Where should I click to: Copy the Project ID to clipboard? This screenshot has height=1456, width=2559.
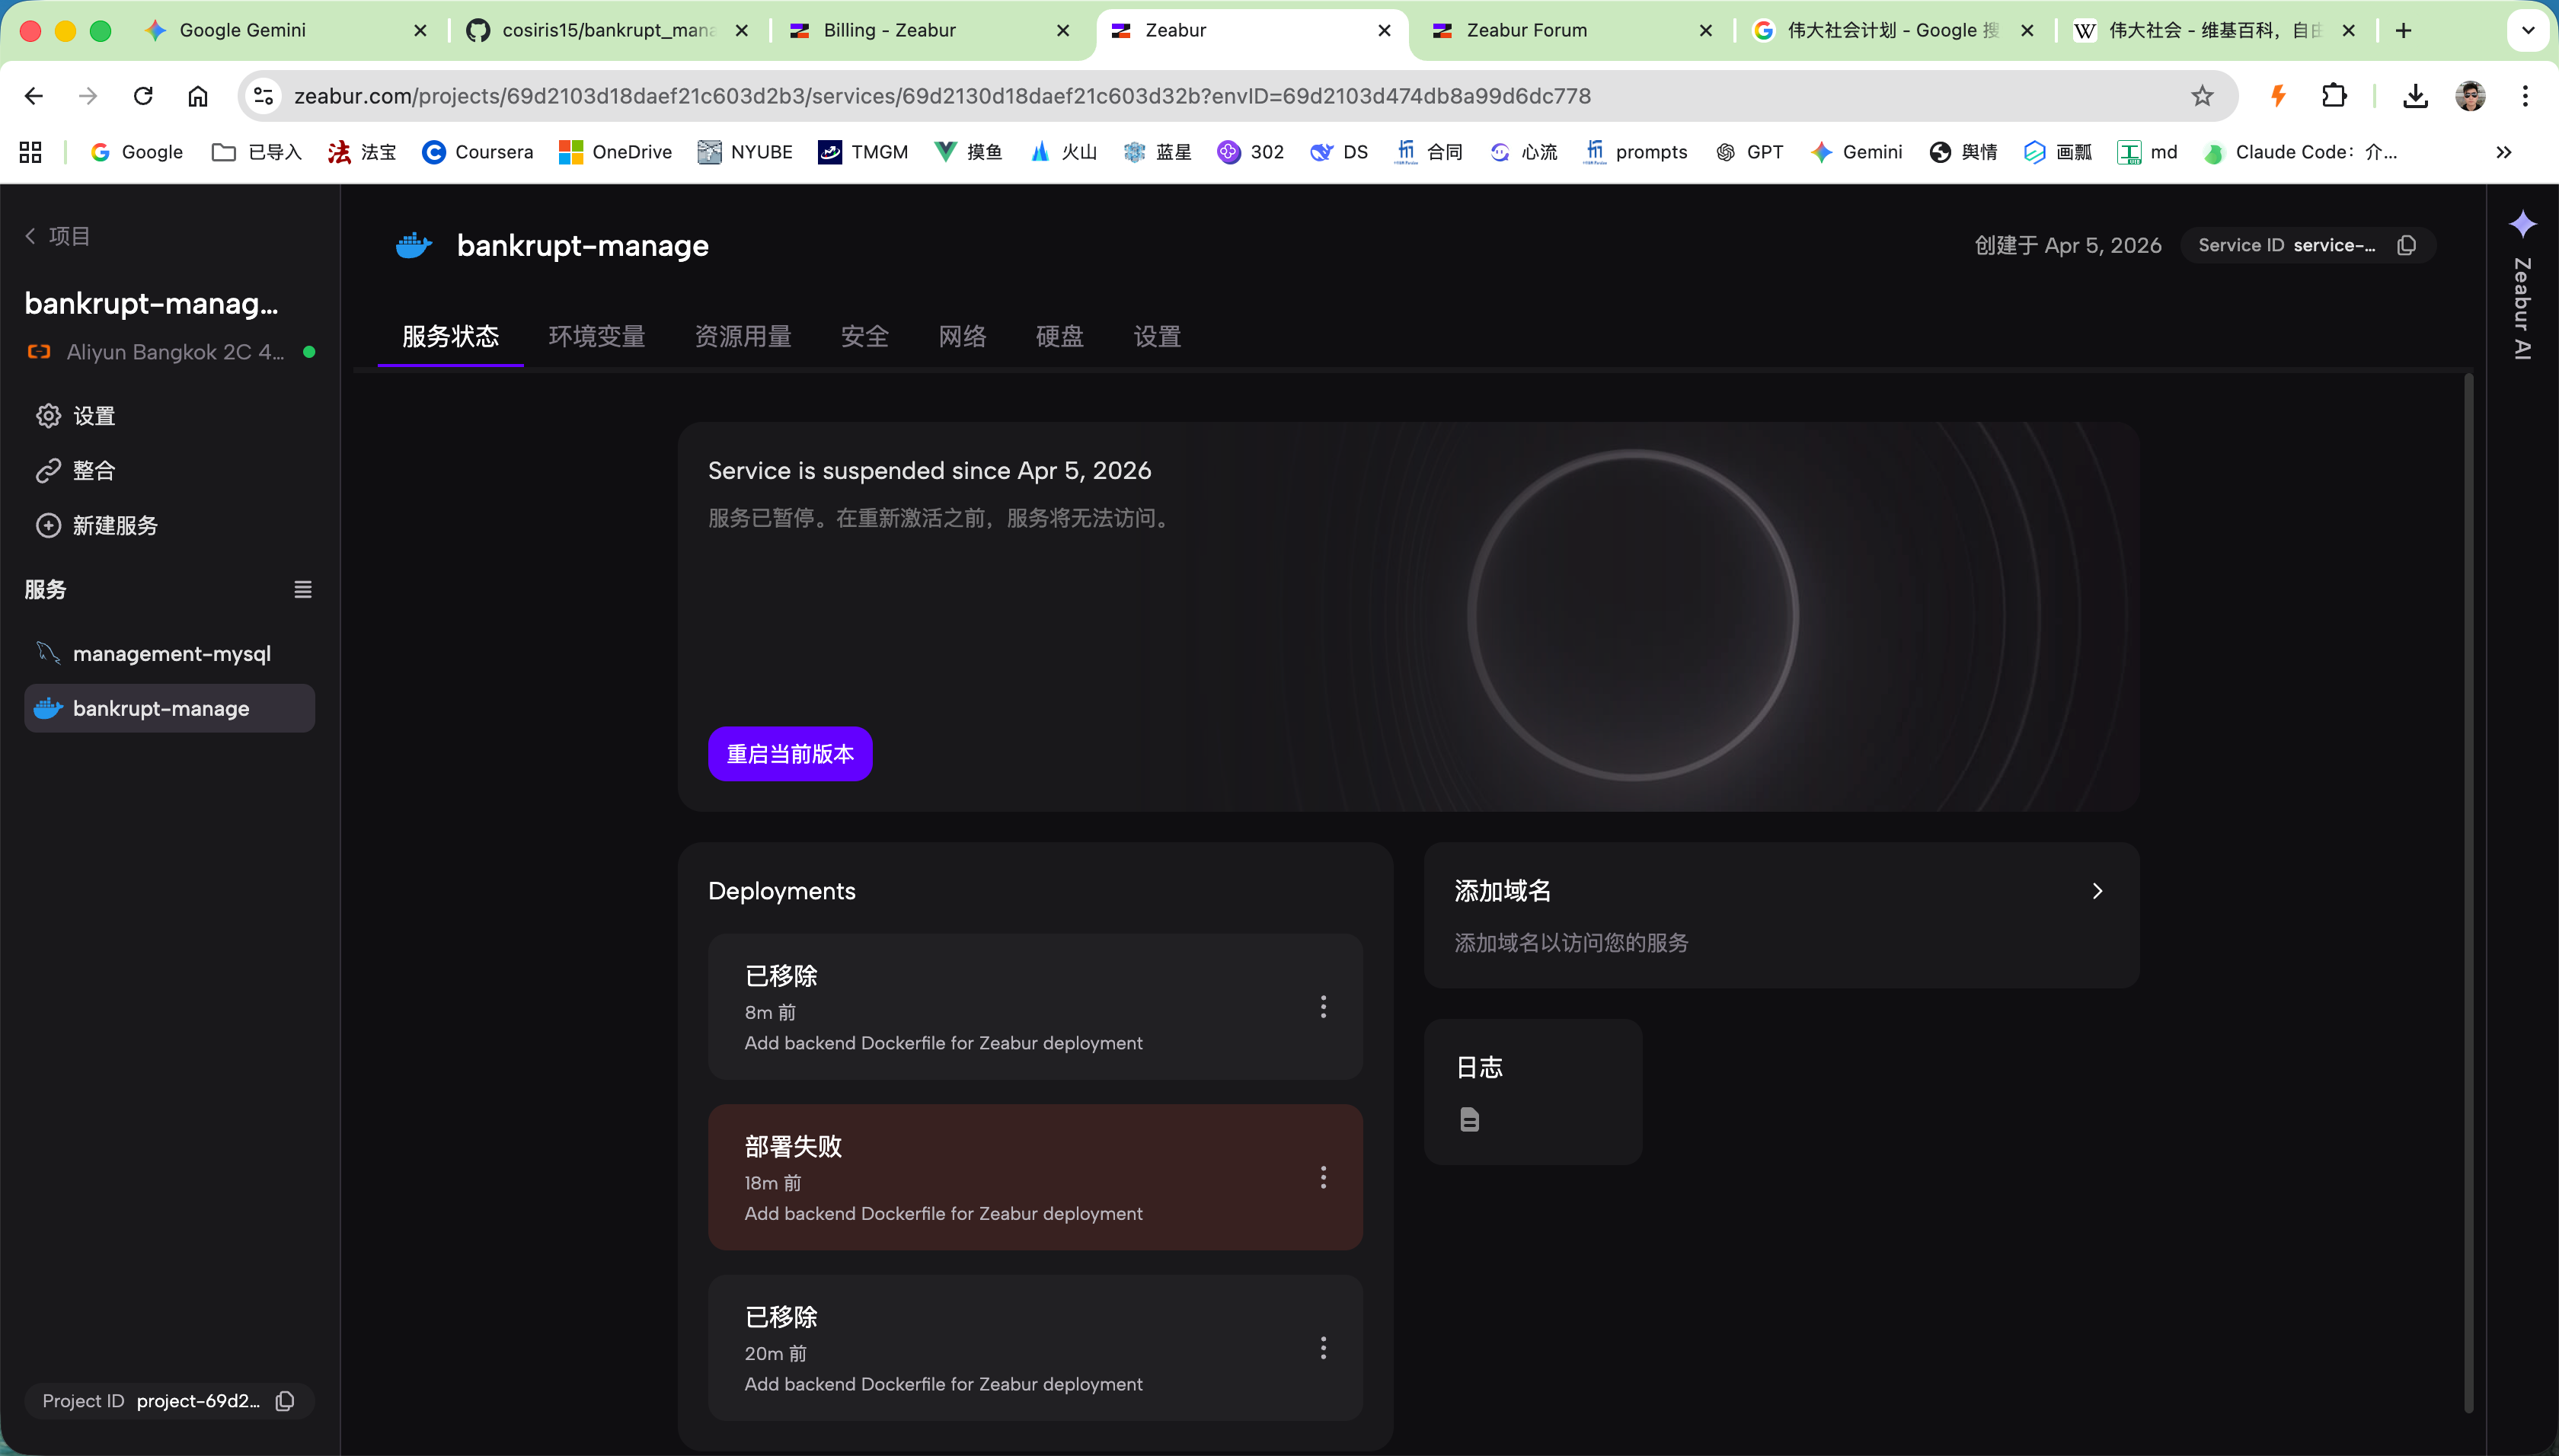[285, 1401]
